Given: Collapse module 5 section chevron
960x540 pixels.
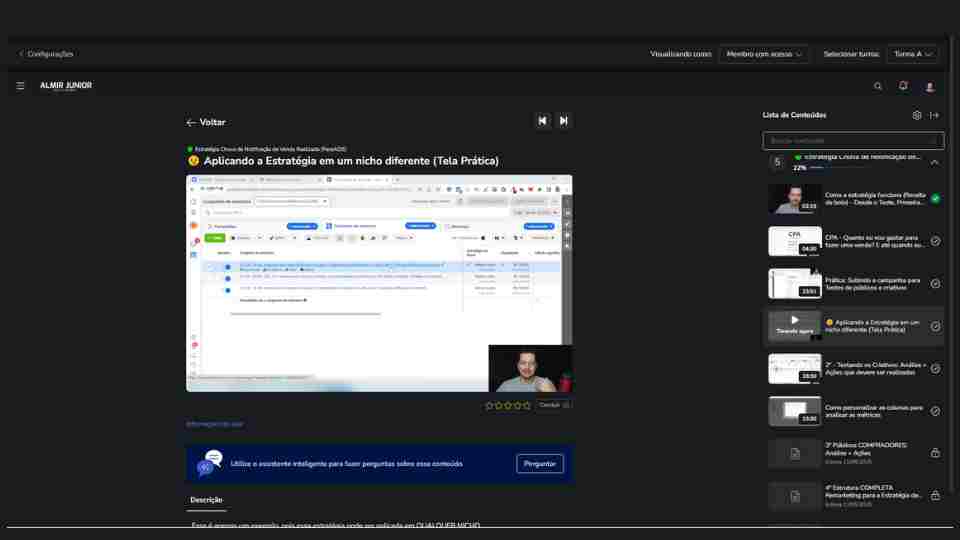Looking at the screenshot, I should click(934, 162).
